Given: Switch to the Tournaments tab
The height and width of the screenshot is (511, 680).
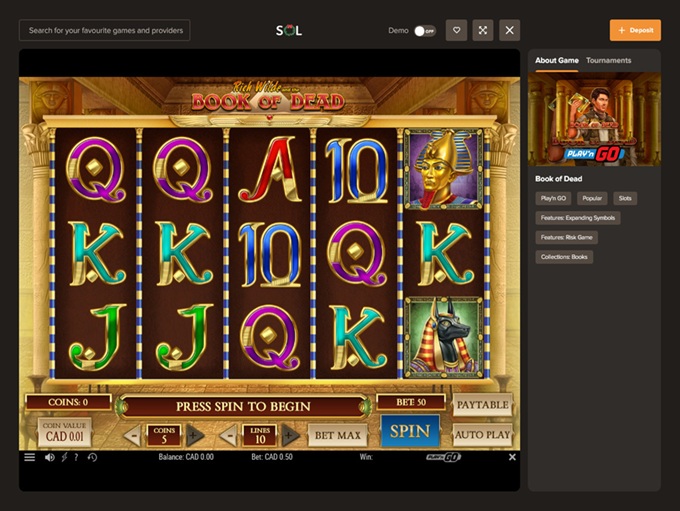Looking at the screenshot, I should point(608,60).
